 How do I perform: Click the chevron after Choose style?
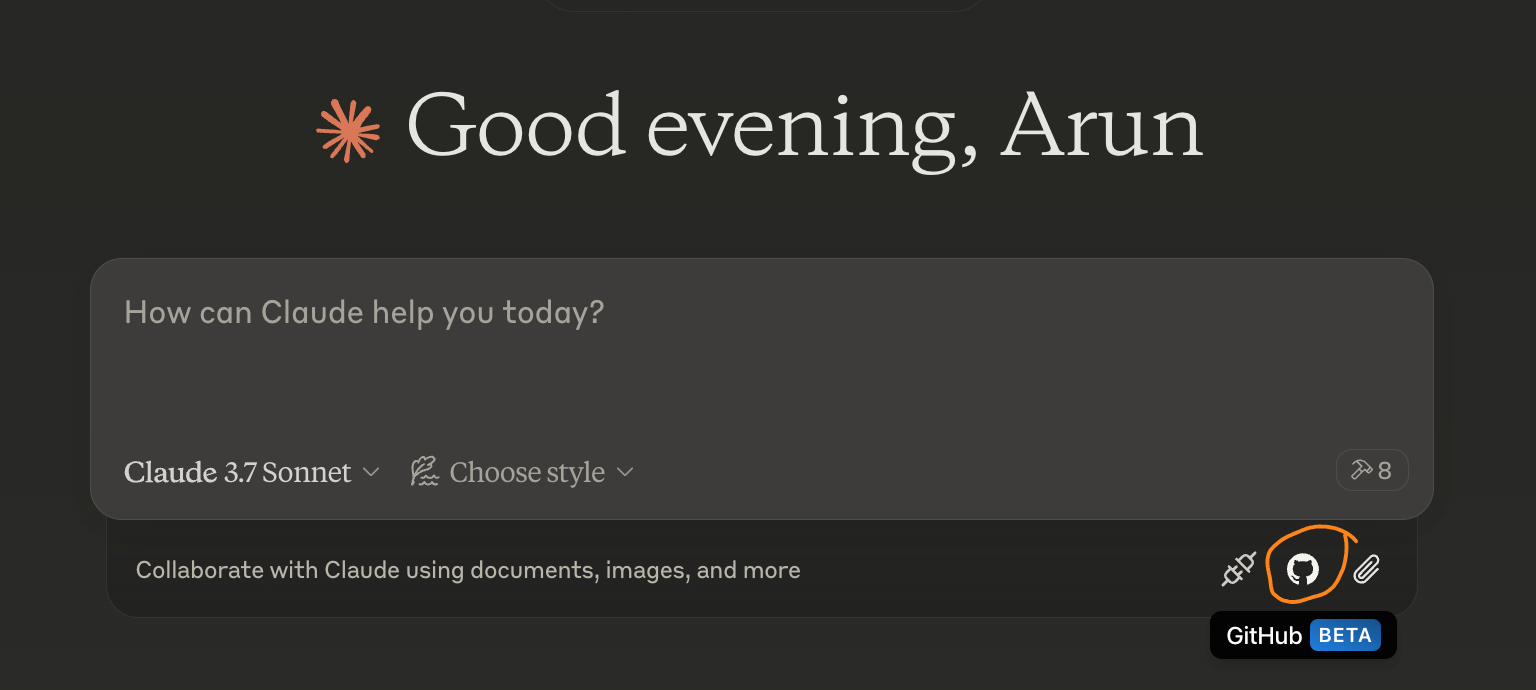coord(625,472)
